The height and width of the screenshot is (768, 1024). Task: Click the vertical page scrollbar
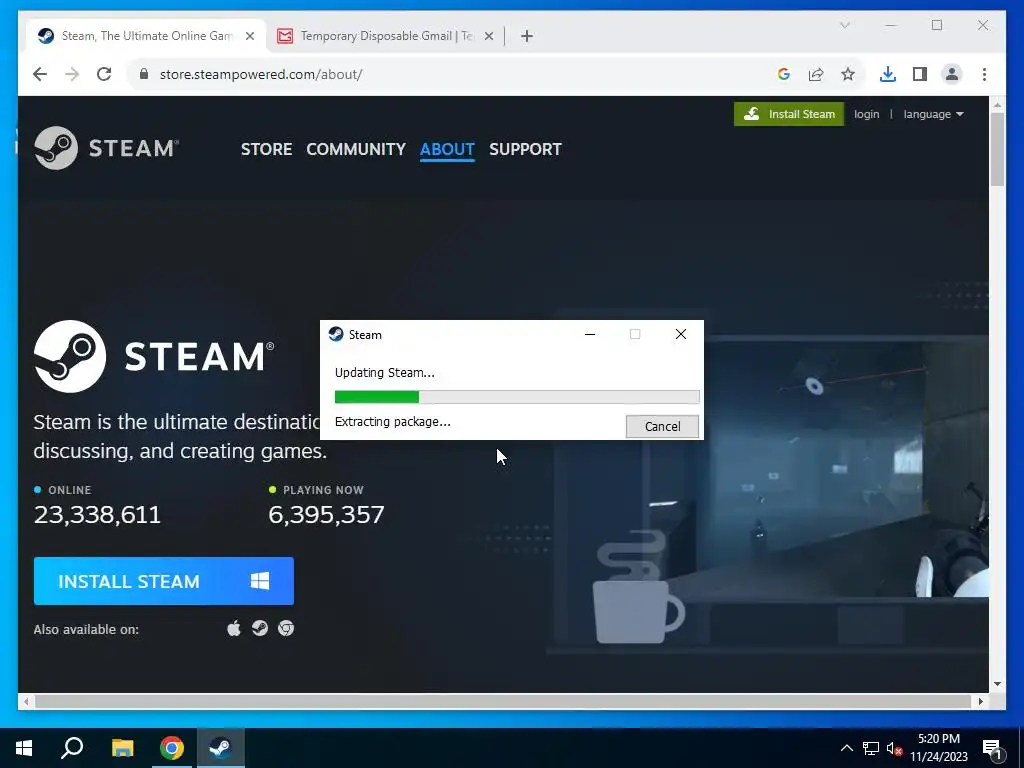coord(997,149)
